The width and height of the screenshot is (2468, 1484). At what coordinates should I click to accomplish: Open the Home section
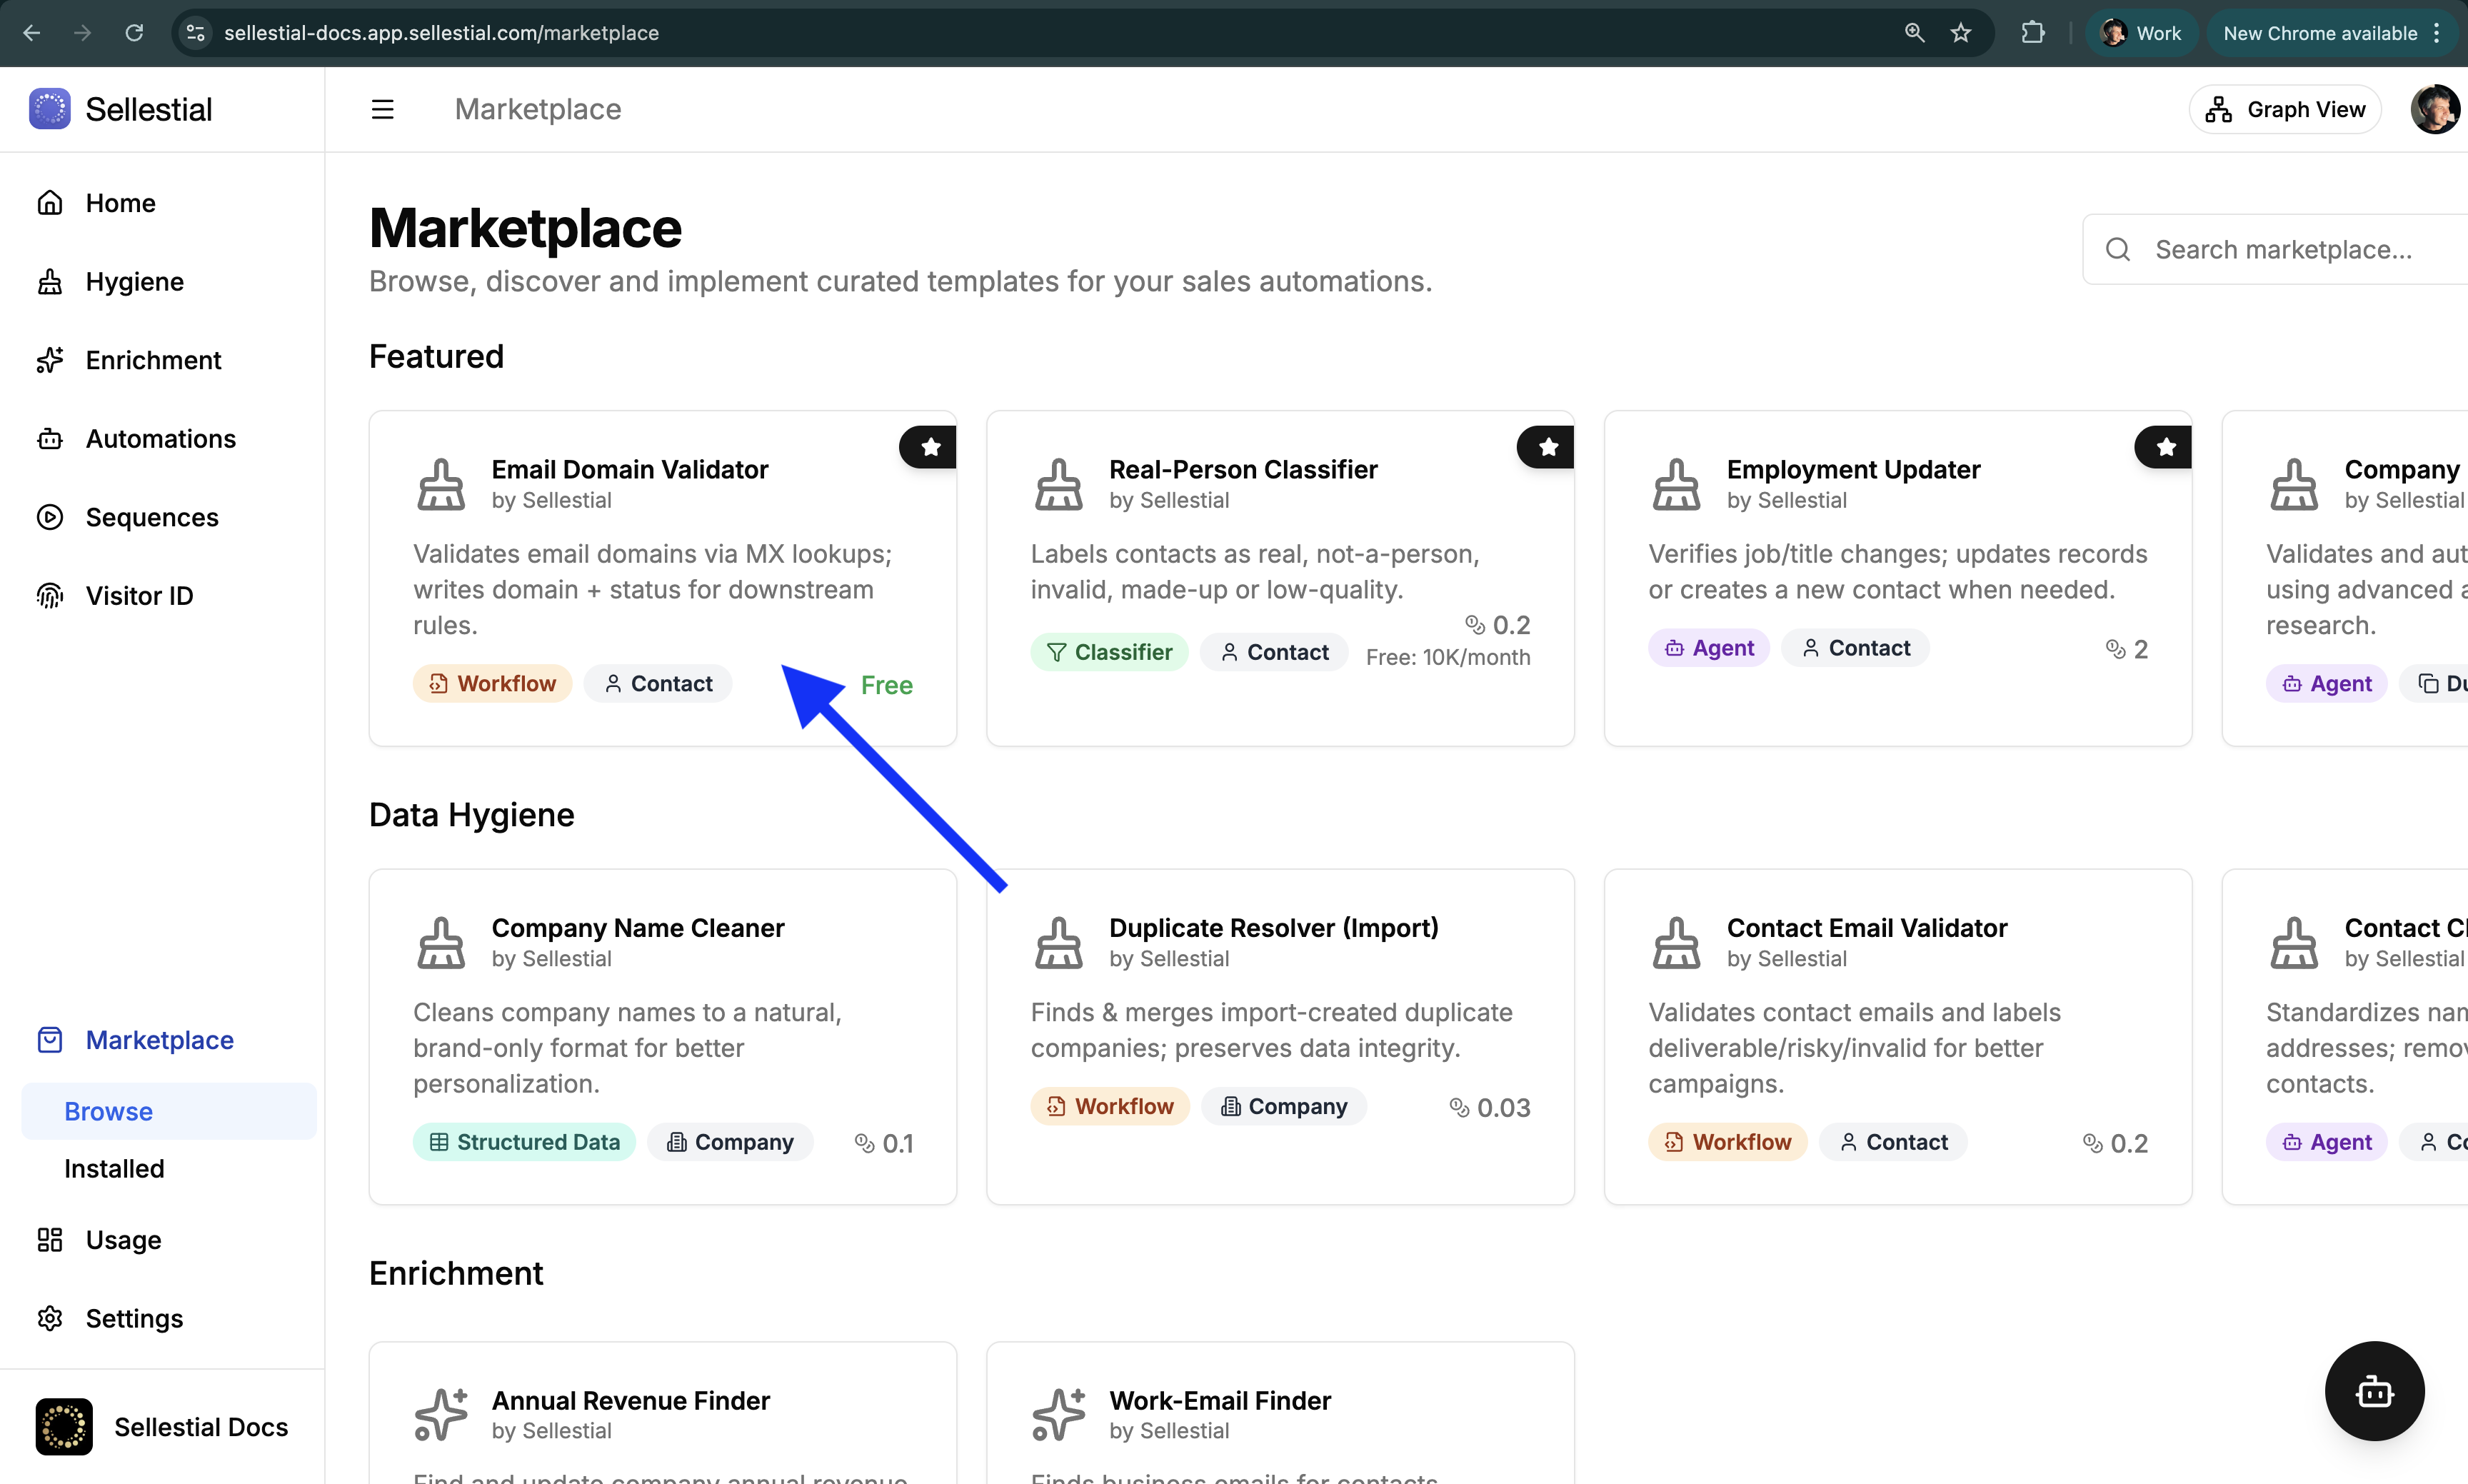pos(120,203)
